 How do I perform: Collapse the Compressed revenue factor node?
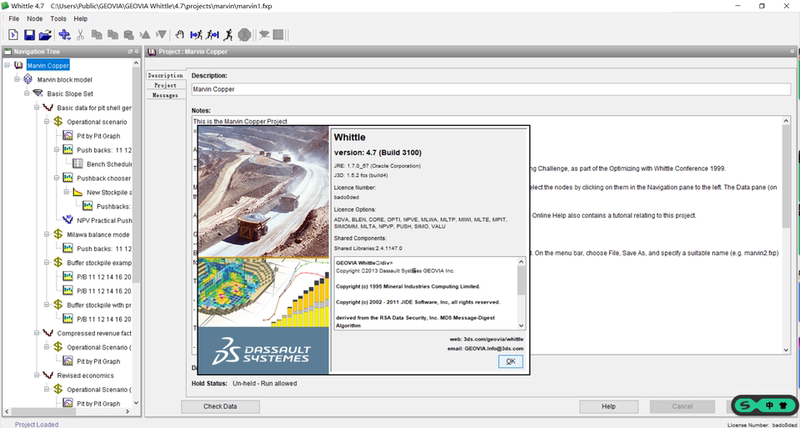tap(37, 333)
